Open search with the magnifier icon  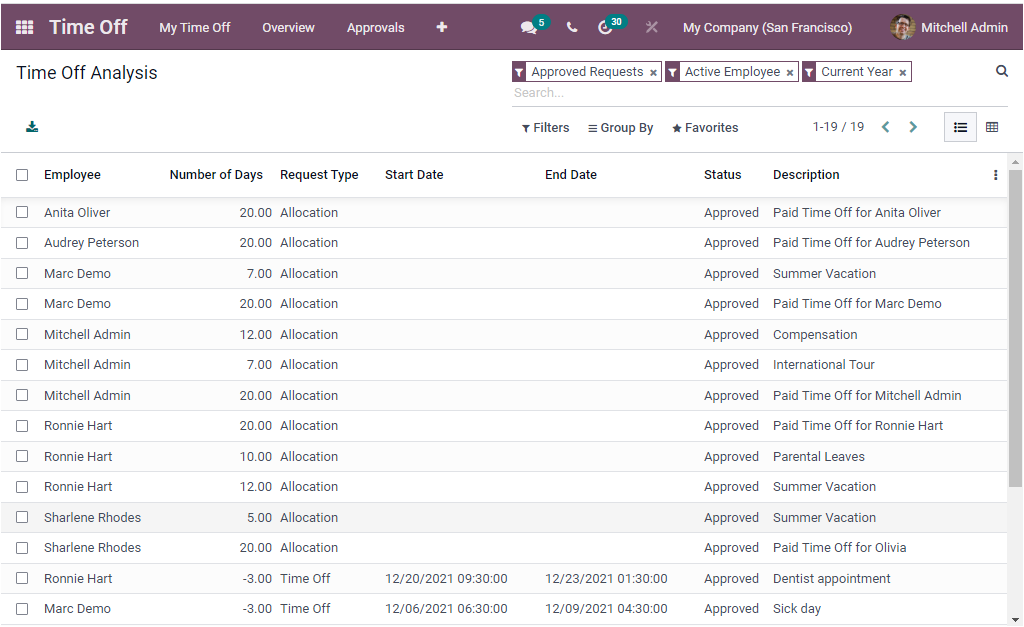[x=1002, y=71]
